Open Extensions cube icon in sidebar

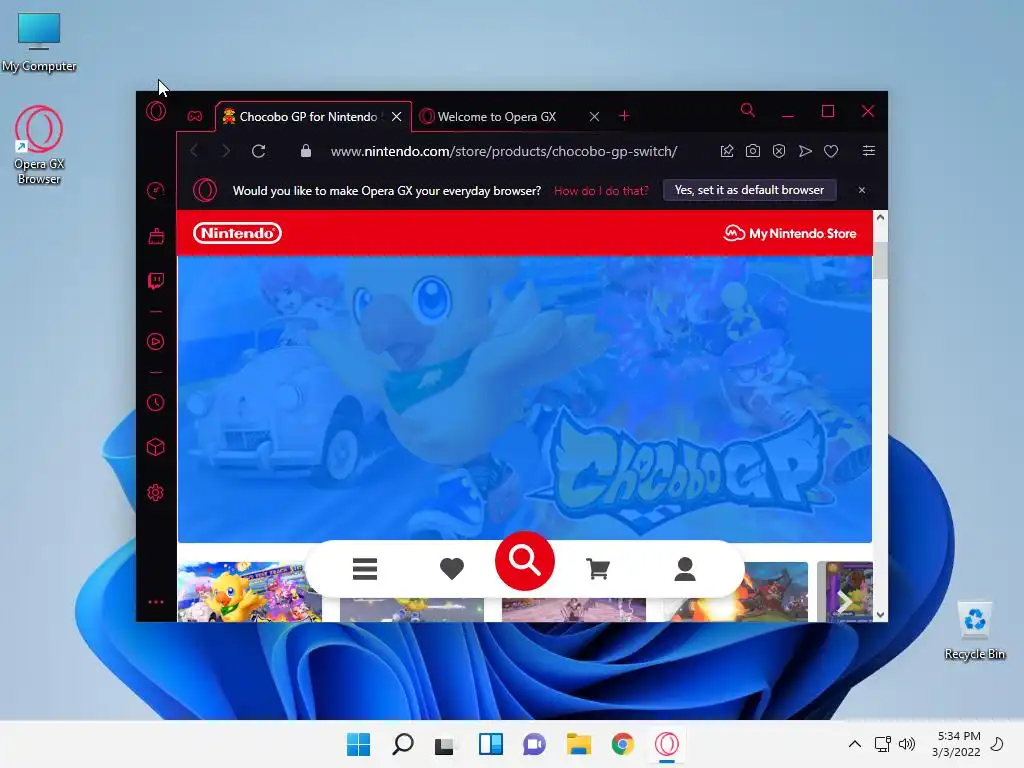click(x=155, y=447)
